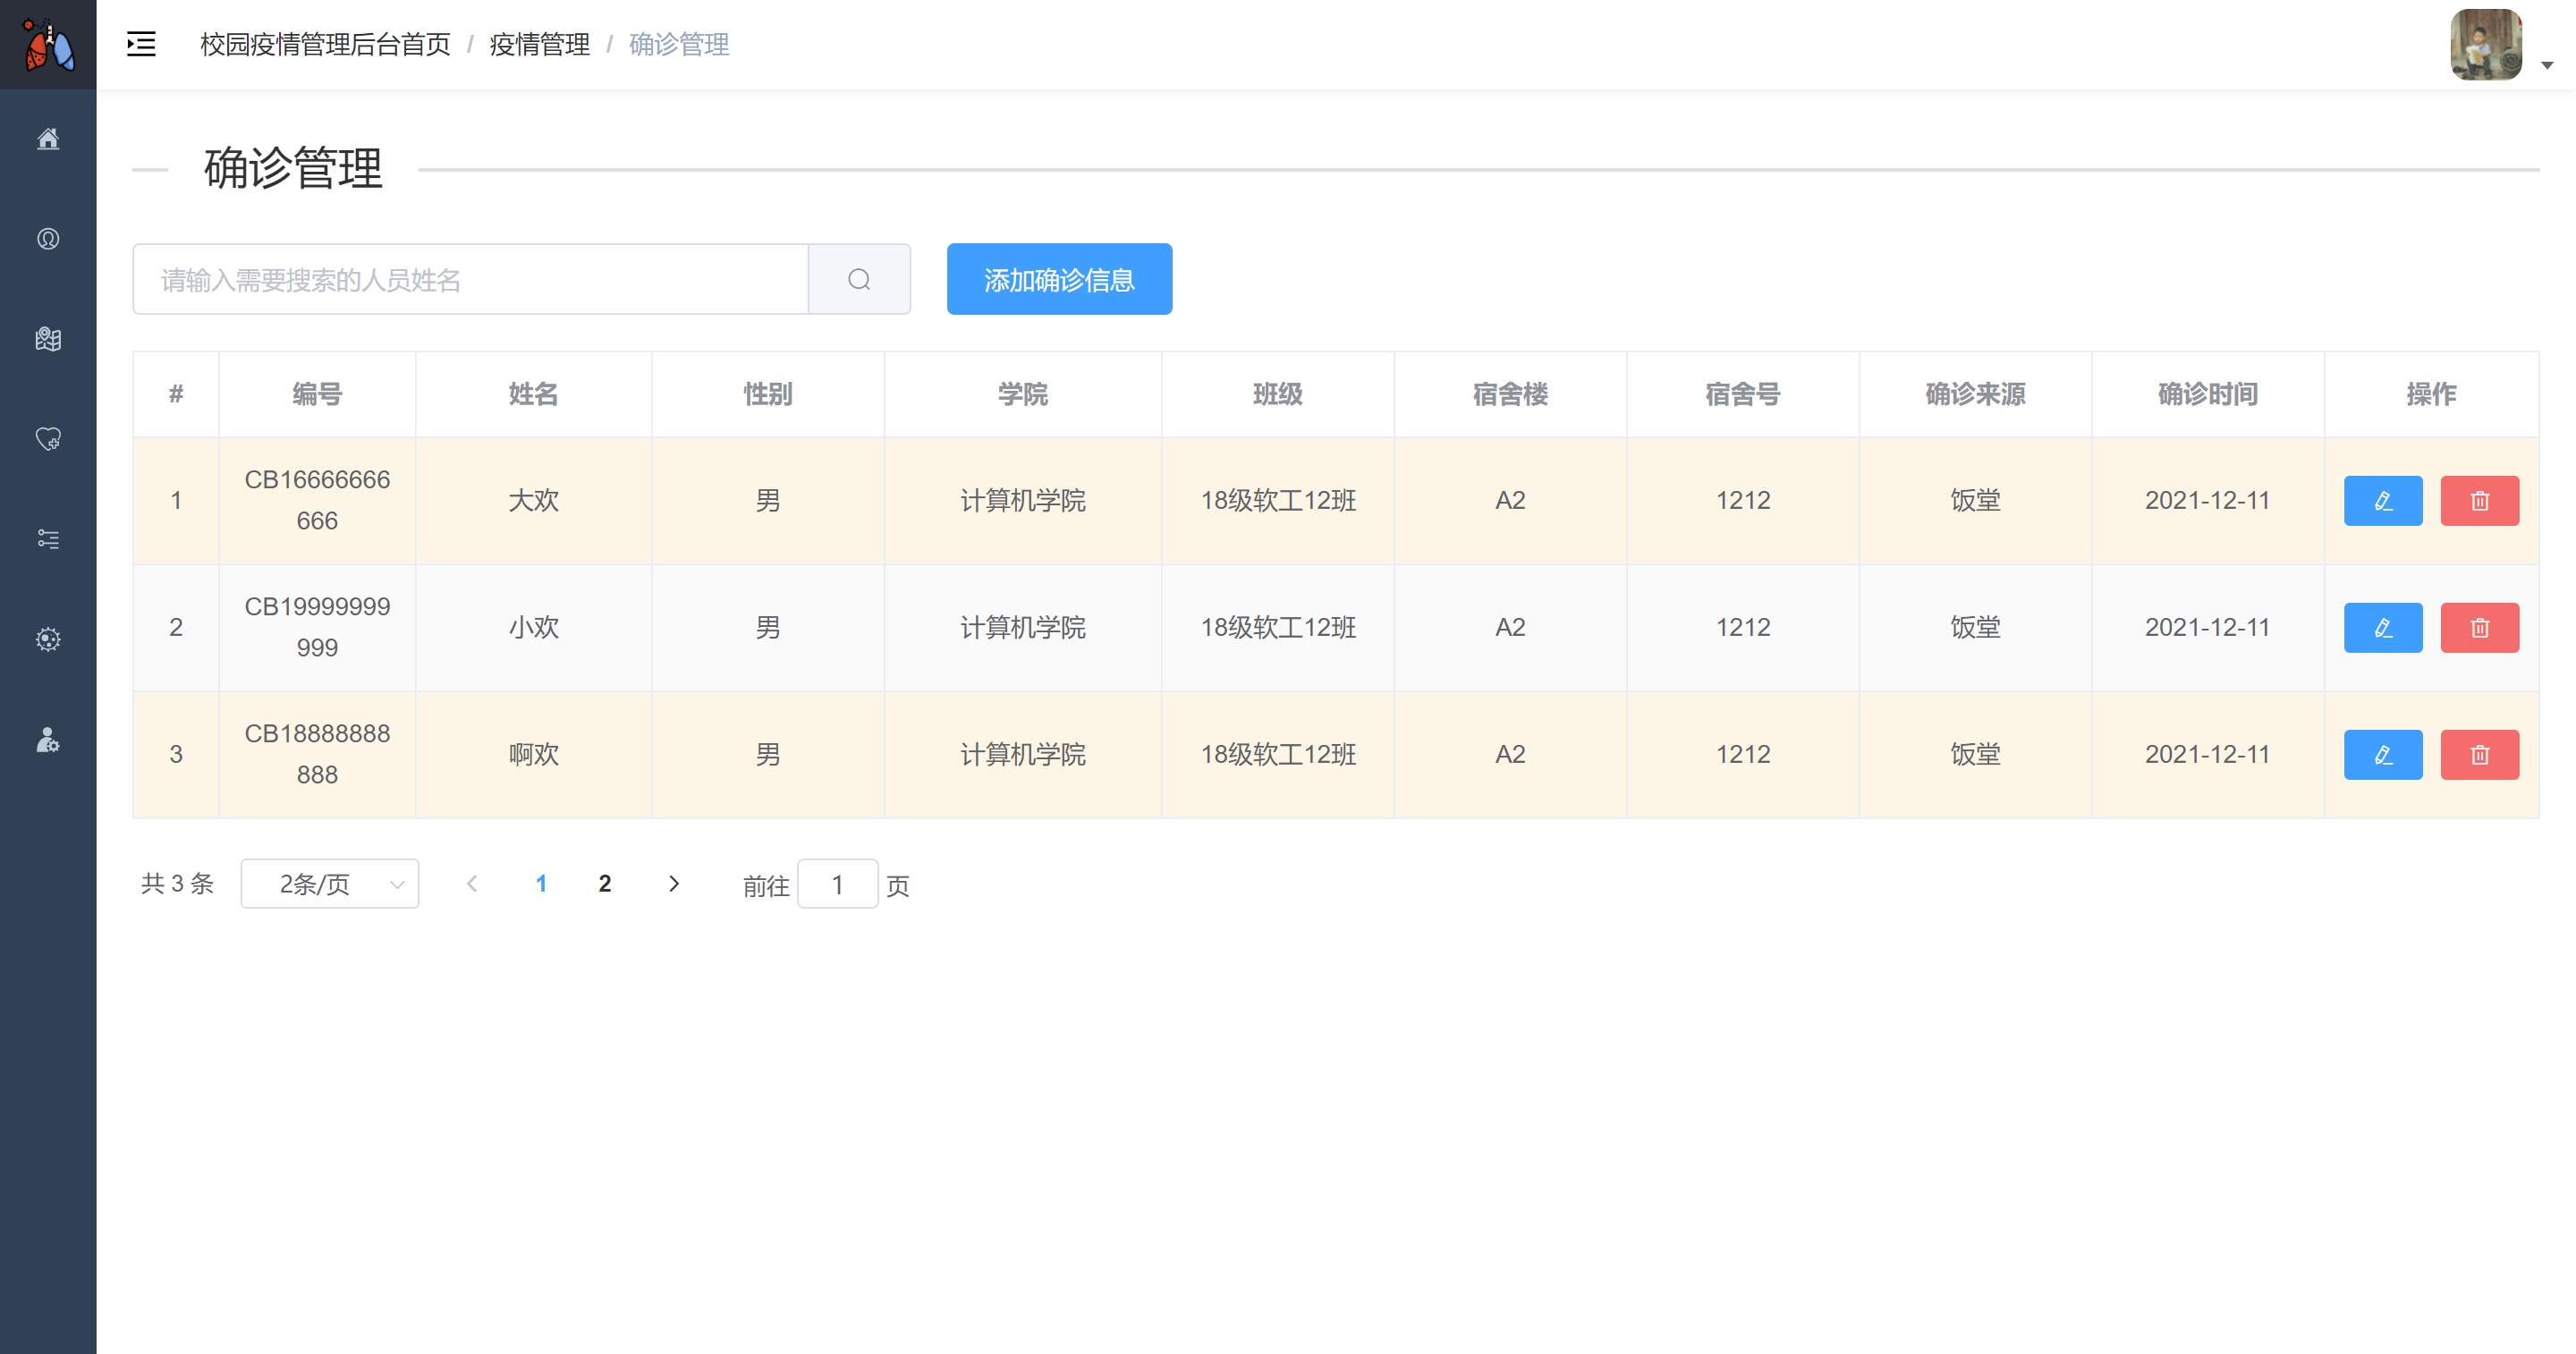The image size is (2576, 1354).
Task: Select the virus epidemic sidebar icon
Action: (48, 639)
